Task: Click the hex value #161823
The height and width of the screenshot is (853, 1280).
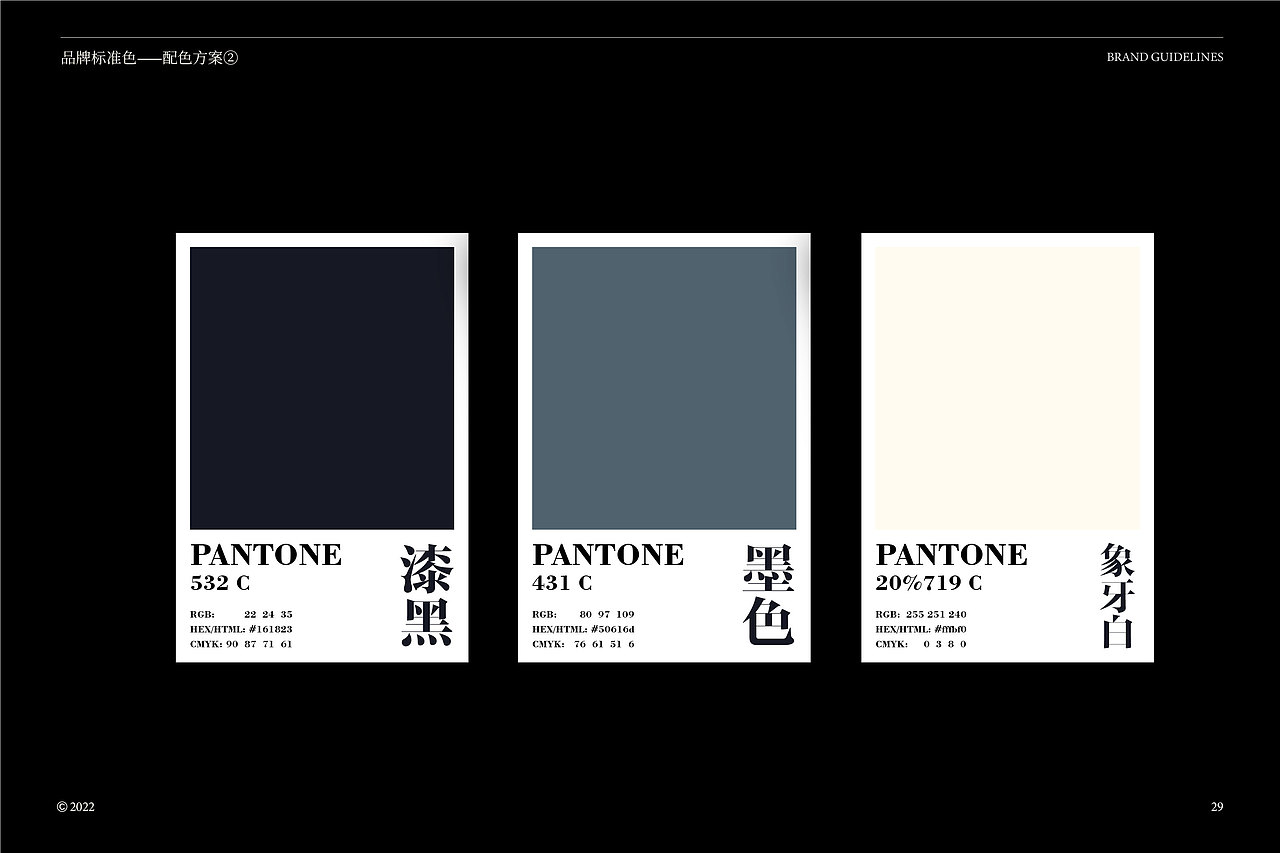Action: click(x=270, y=629)
